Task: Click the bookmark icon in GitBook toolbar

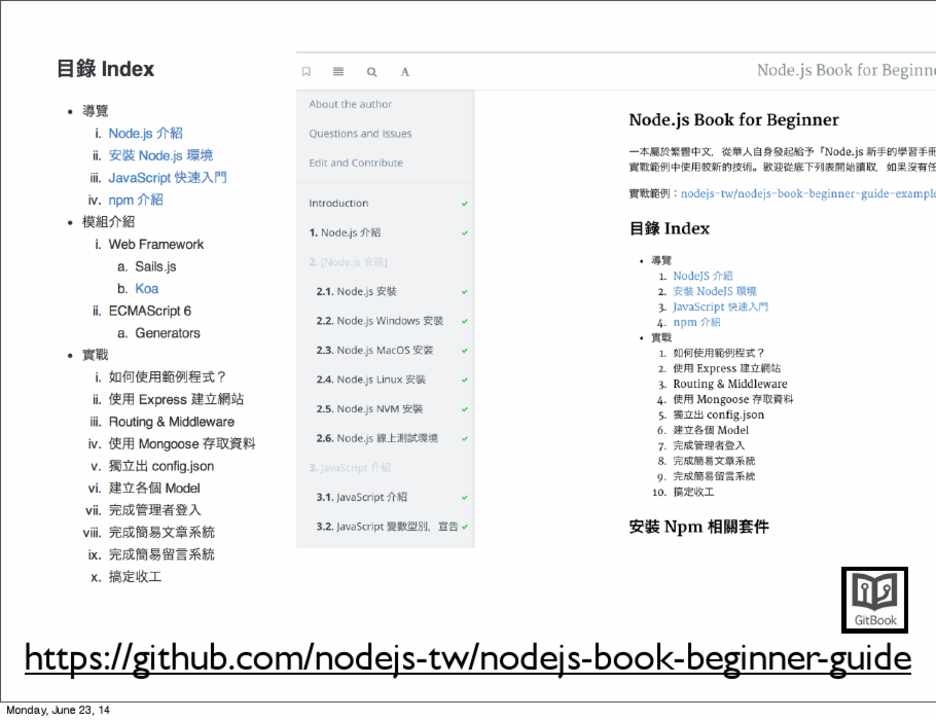Action: 306,72
